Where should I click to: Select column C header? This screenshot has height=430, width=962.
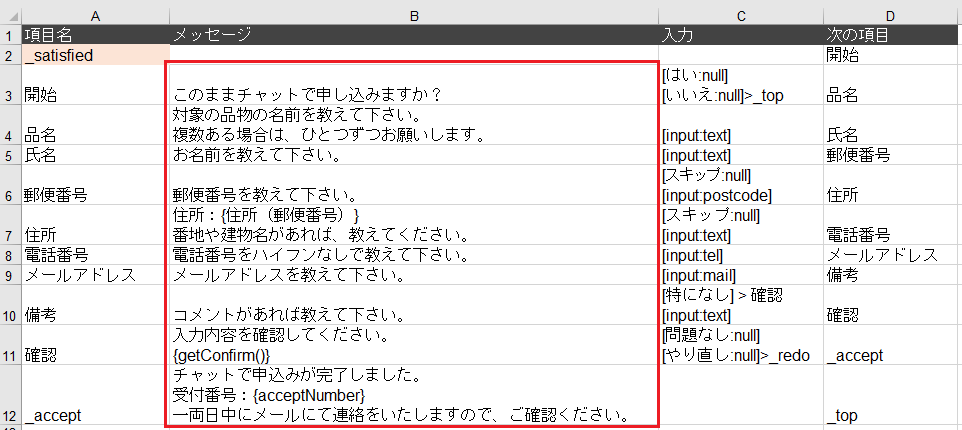pos(741,16)
